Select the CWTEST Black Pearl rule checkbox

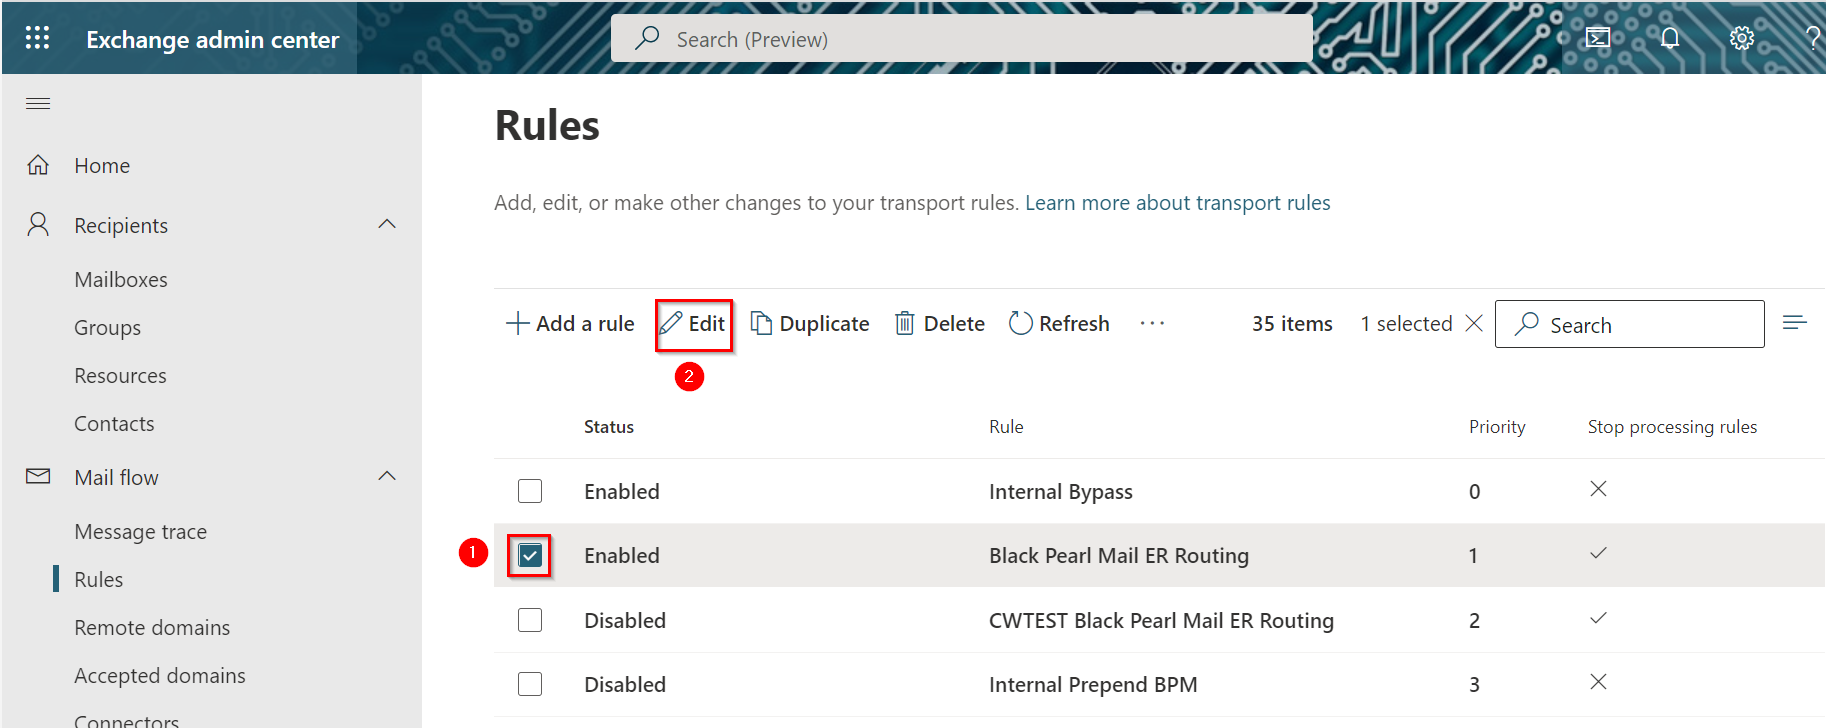tap(530, 620)
